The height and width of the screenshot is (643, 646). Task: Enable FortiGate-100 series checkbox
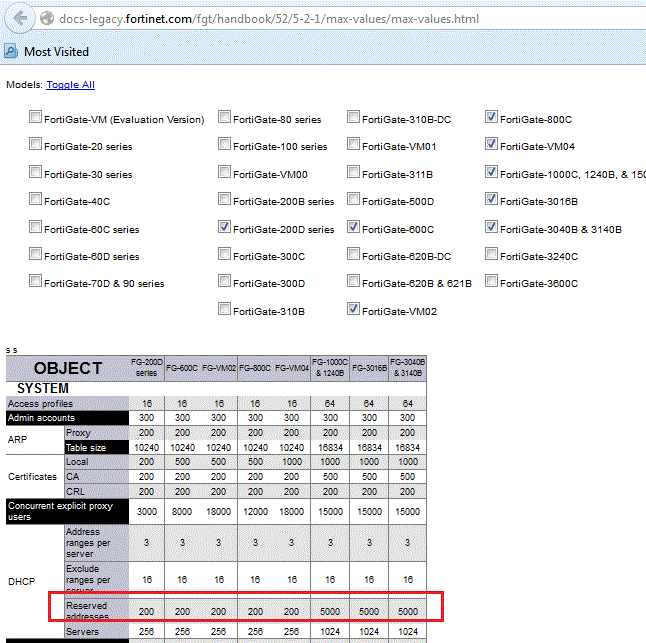(224, 144)
